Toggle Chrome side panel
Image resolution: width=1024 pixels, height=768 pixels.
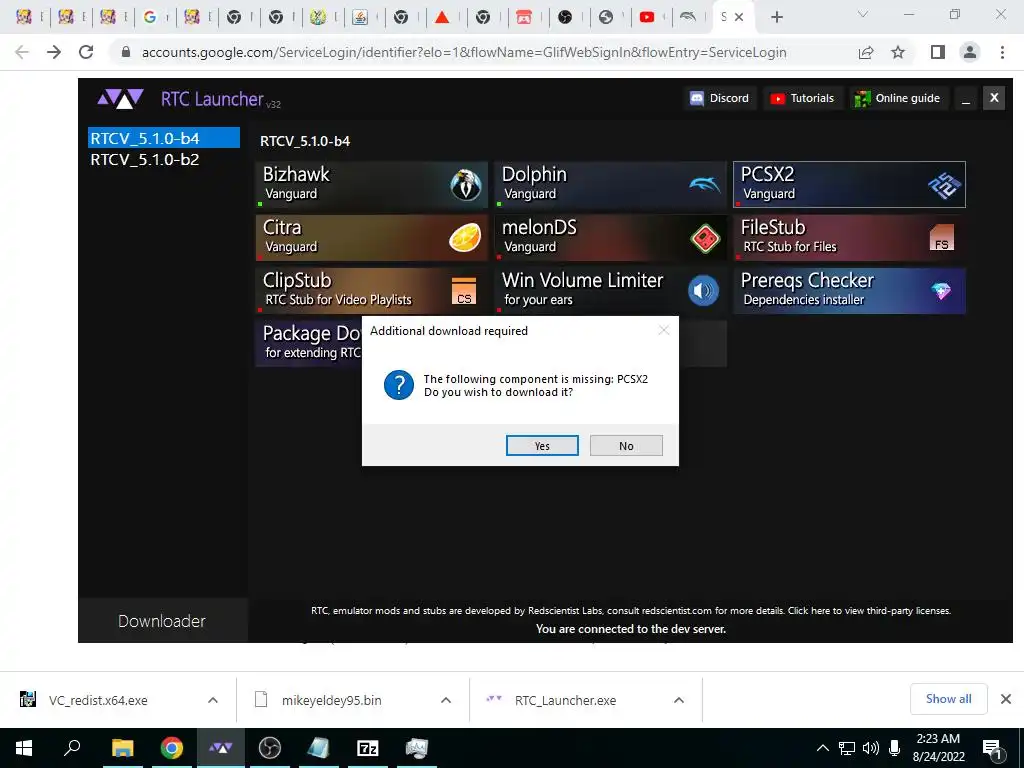pos(938,52)
